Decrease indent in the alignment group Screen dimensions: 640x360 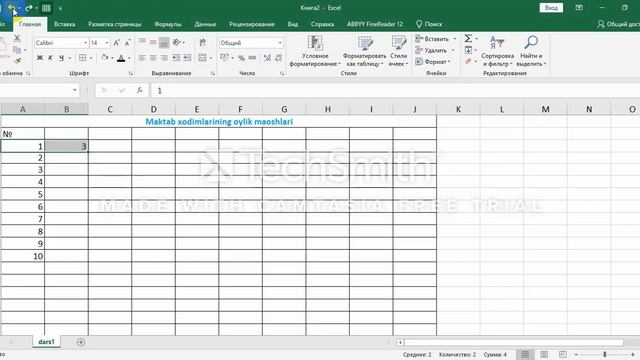[x=176, y=58]
